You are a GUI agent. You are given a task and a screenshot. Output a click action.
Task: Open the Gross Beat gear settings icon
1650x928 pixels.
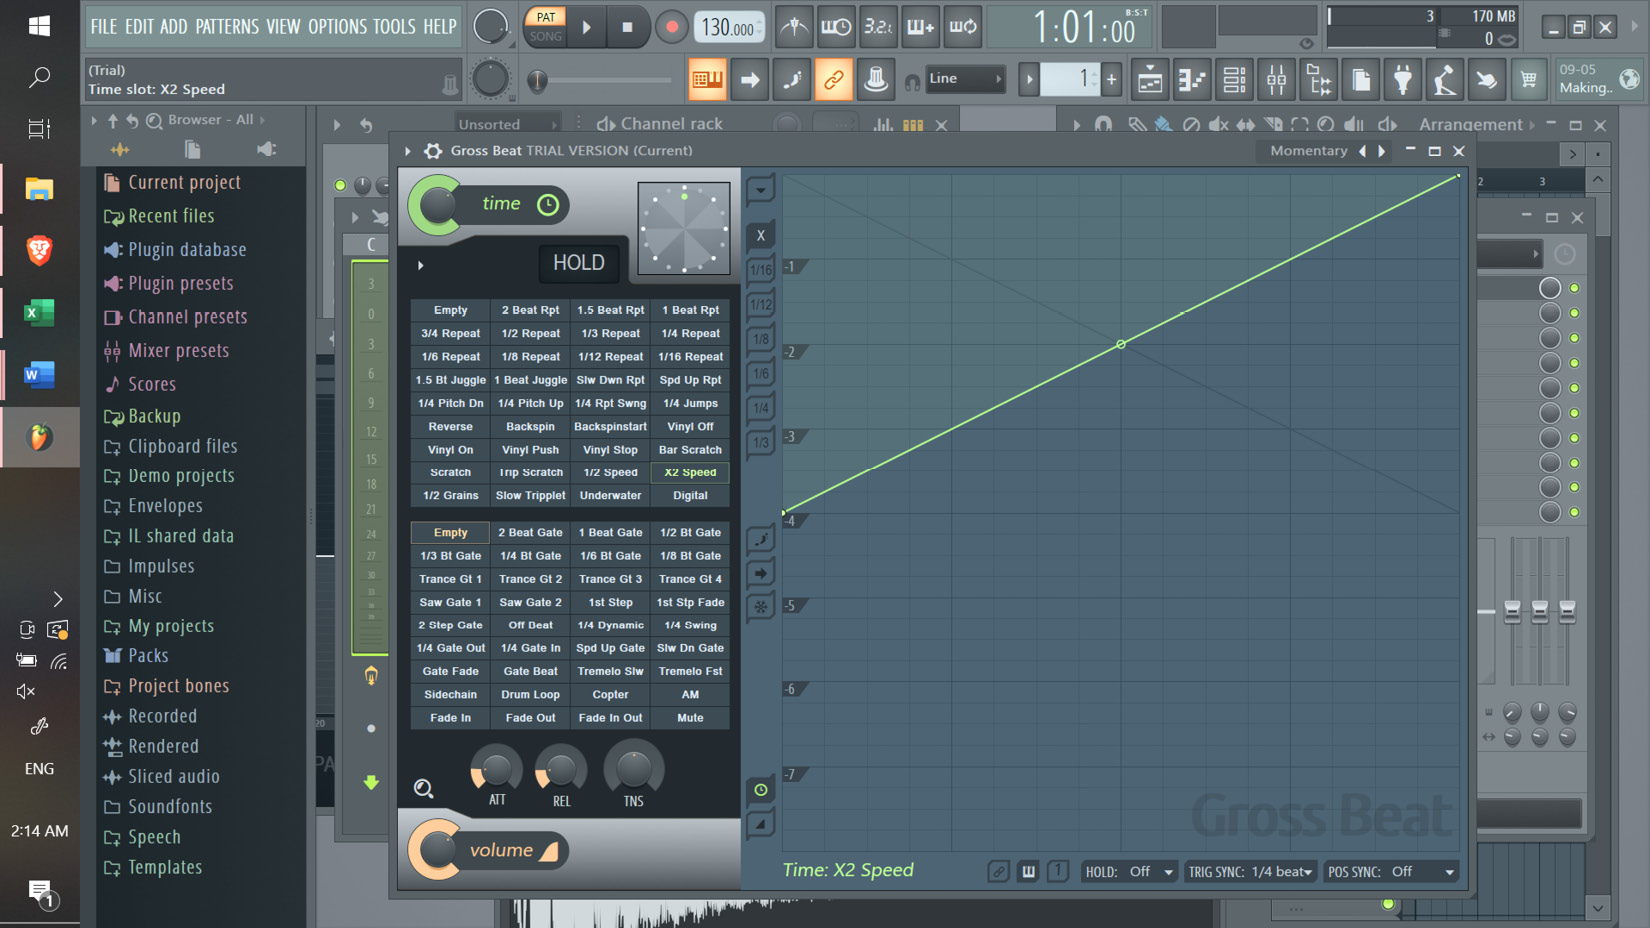point(433,151)
